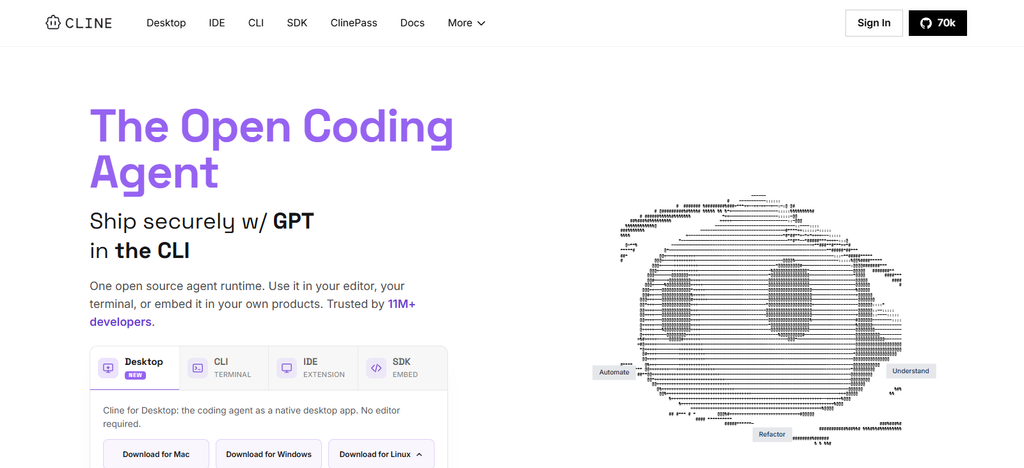Open Docs in the navigation bar
Screen dimensions: 1024x468
(412, 23)
